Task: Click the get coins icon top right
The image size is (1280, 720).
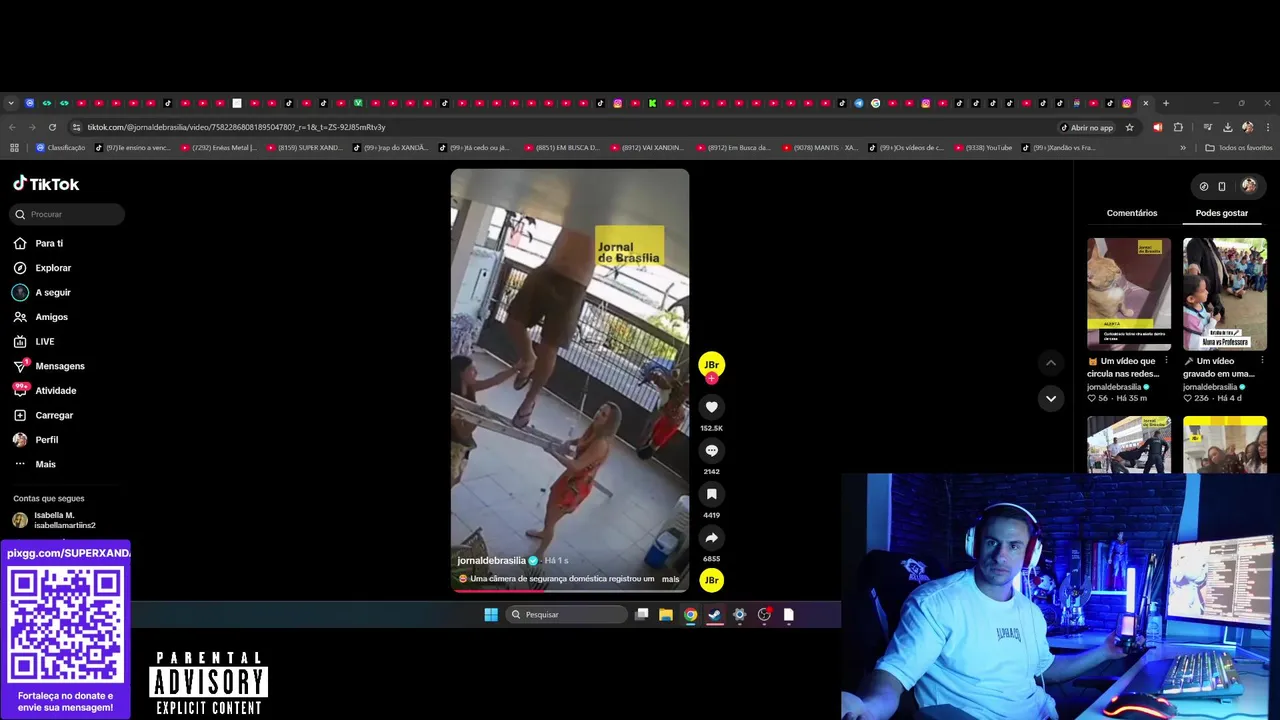Action: (x=1204, y=186)
